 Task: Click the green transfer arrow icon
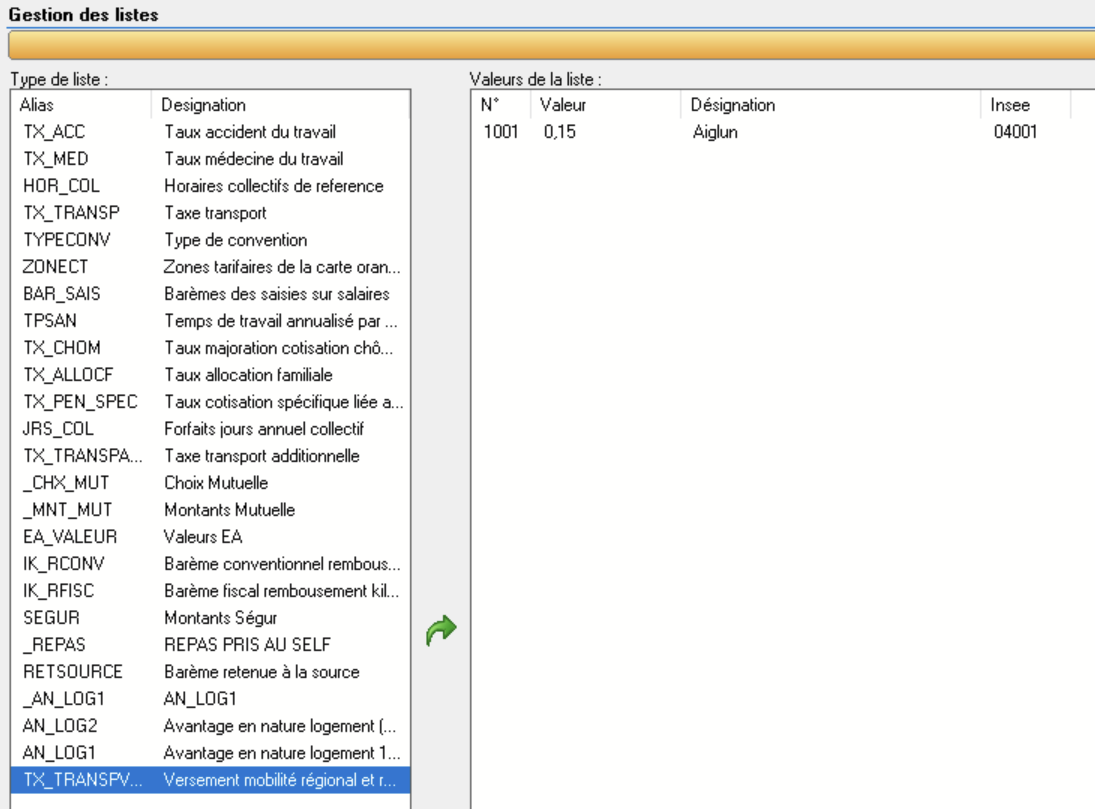coord(441,629)
